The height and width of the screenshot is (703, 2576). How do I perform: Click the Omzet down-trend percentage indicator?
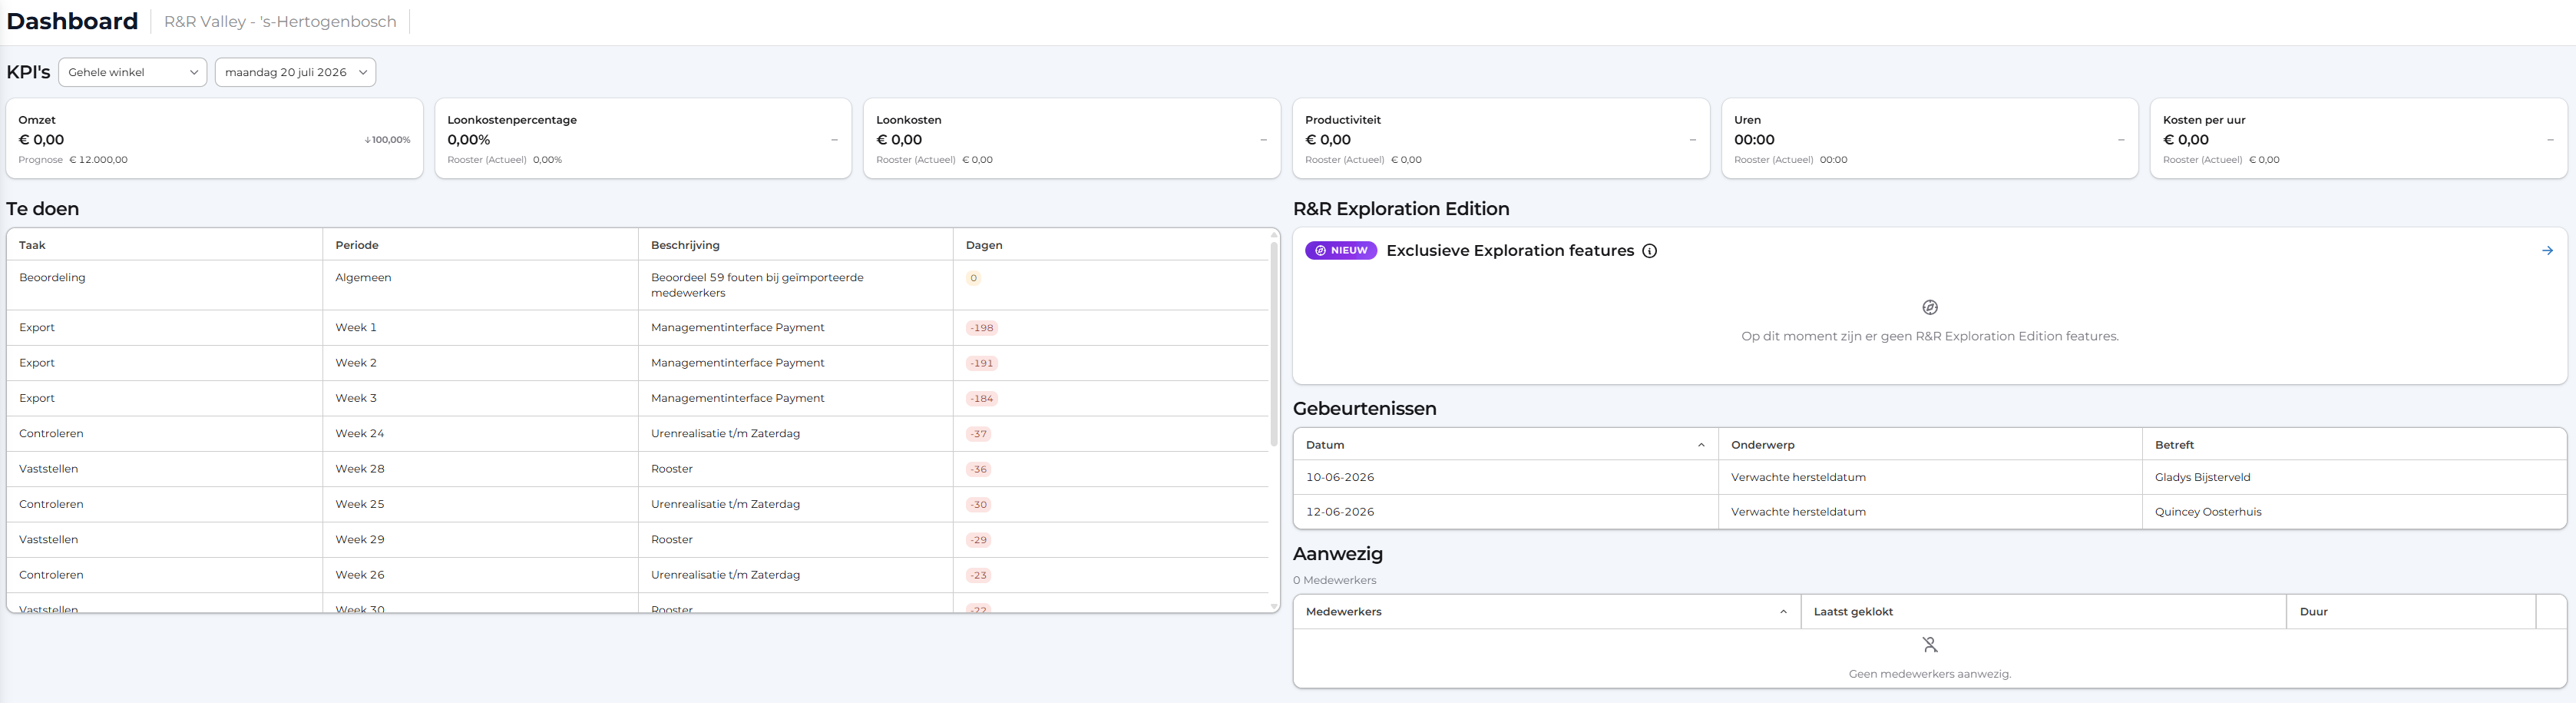pos(387,140)
